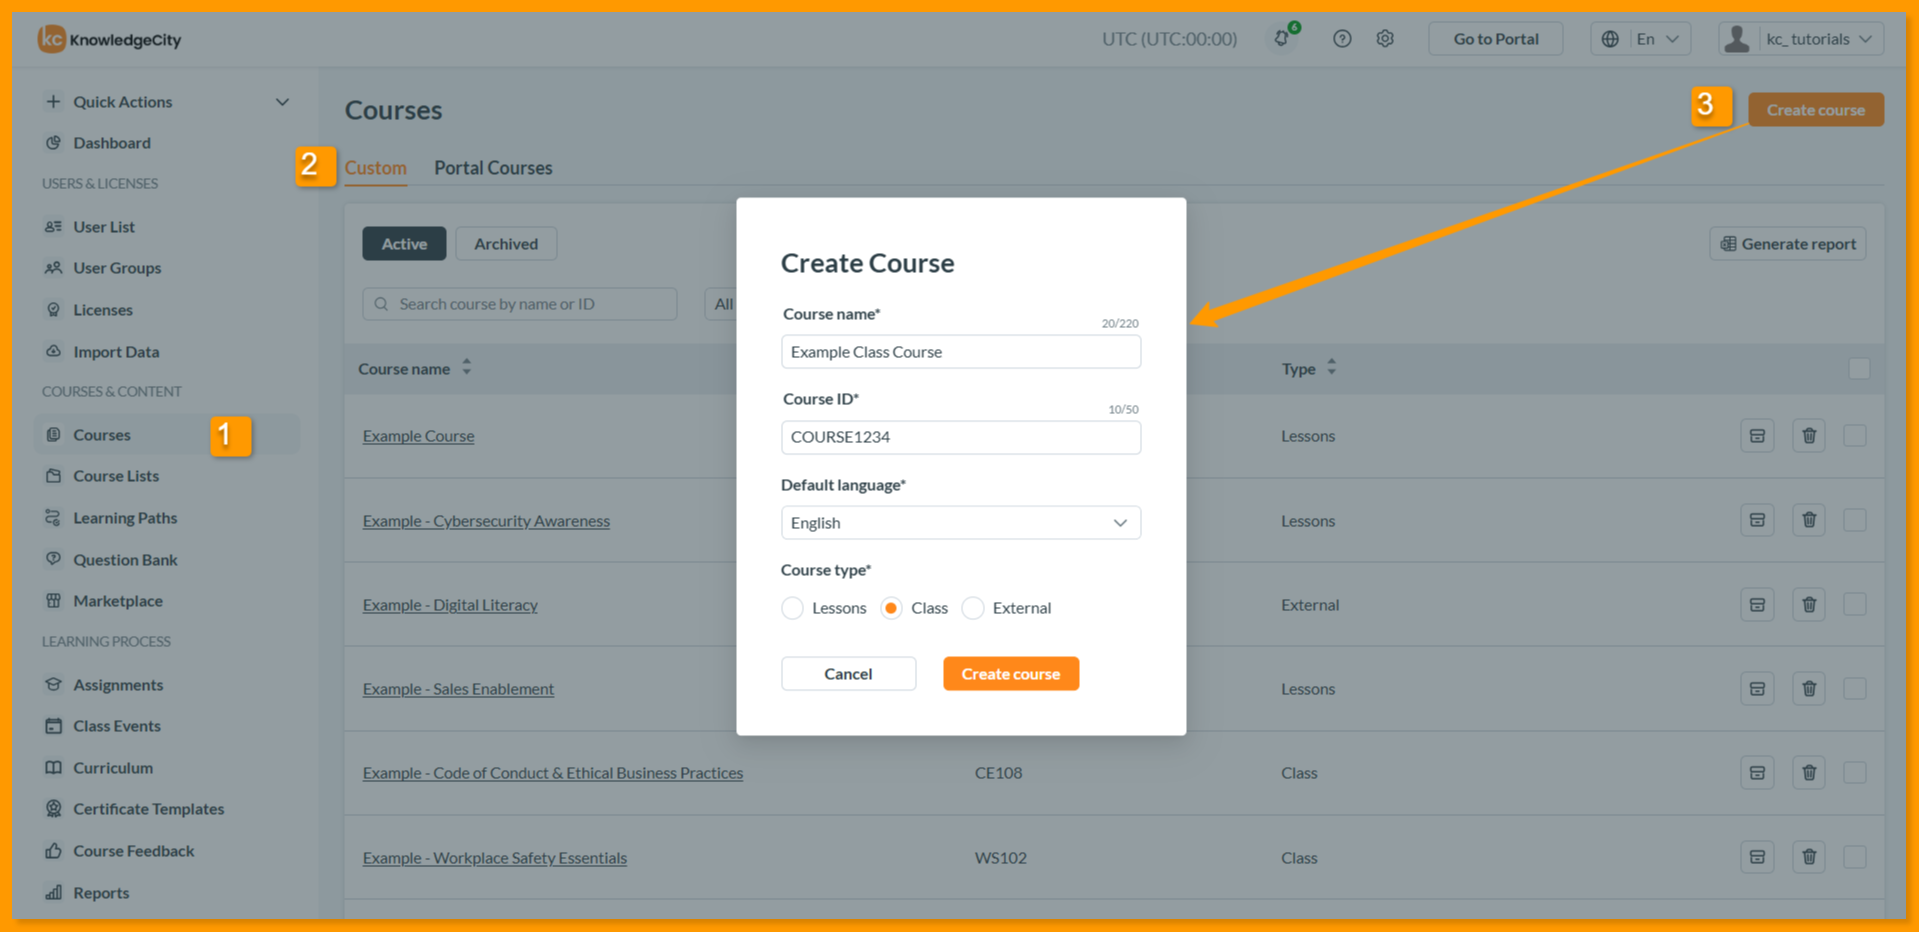Viewport: 1919px width, 932px height.
Task: Click Cancel in Create Course dialog
Action: tap(848, 674)
